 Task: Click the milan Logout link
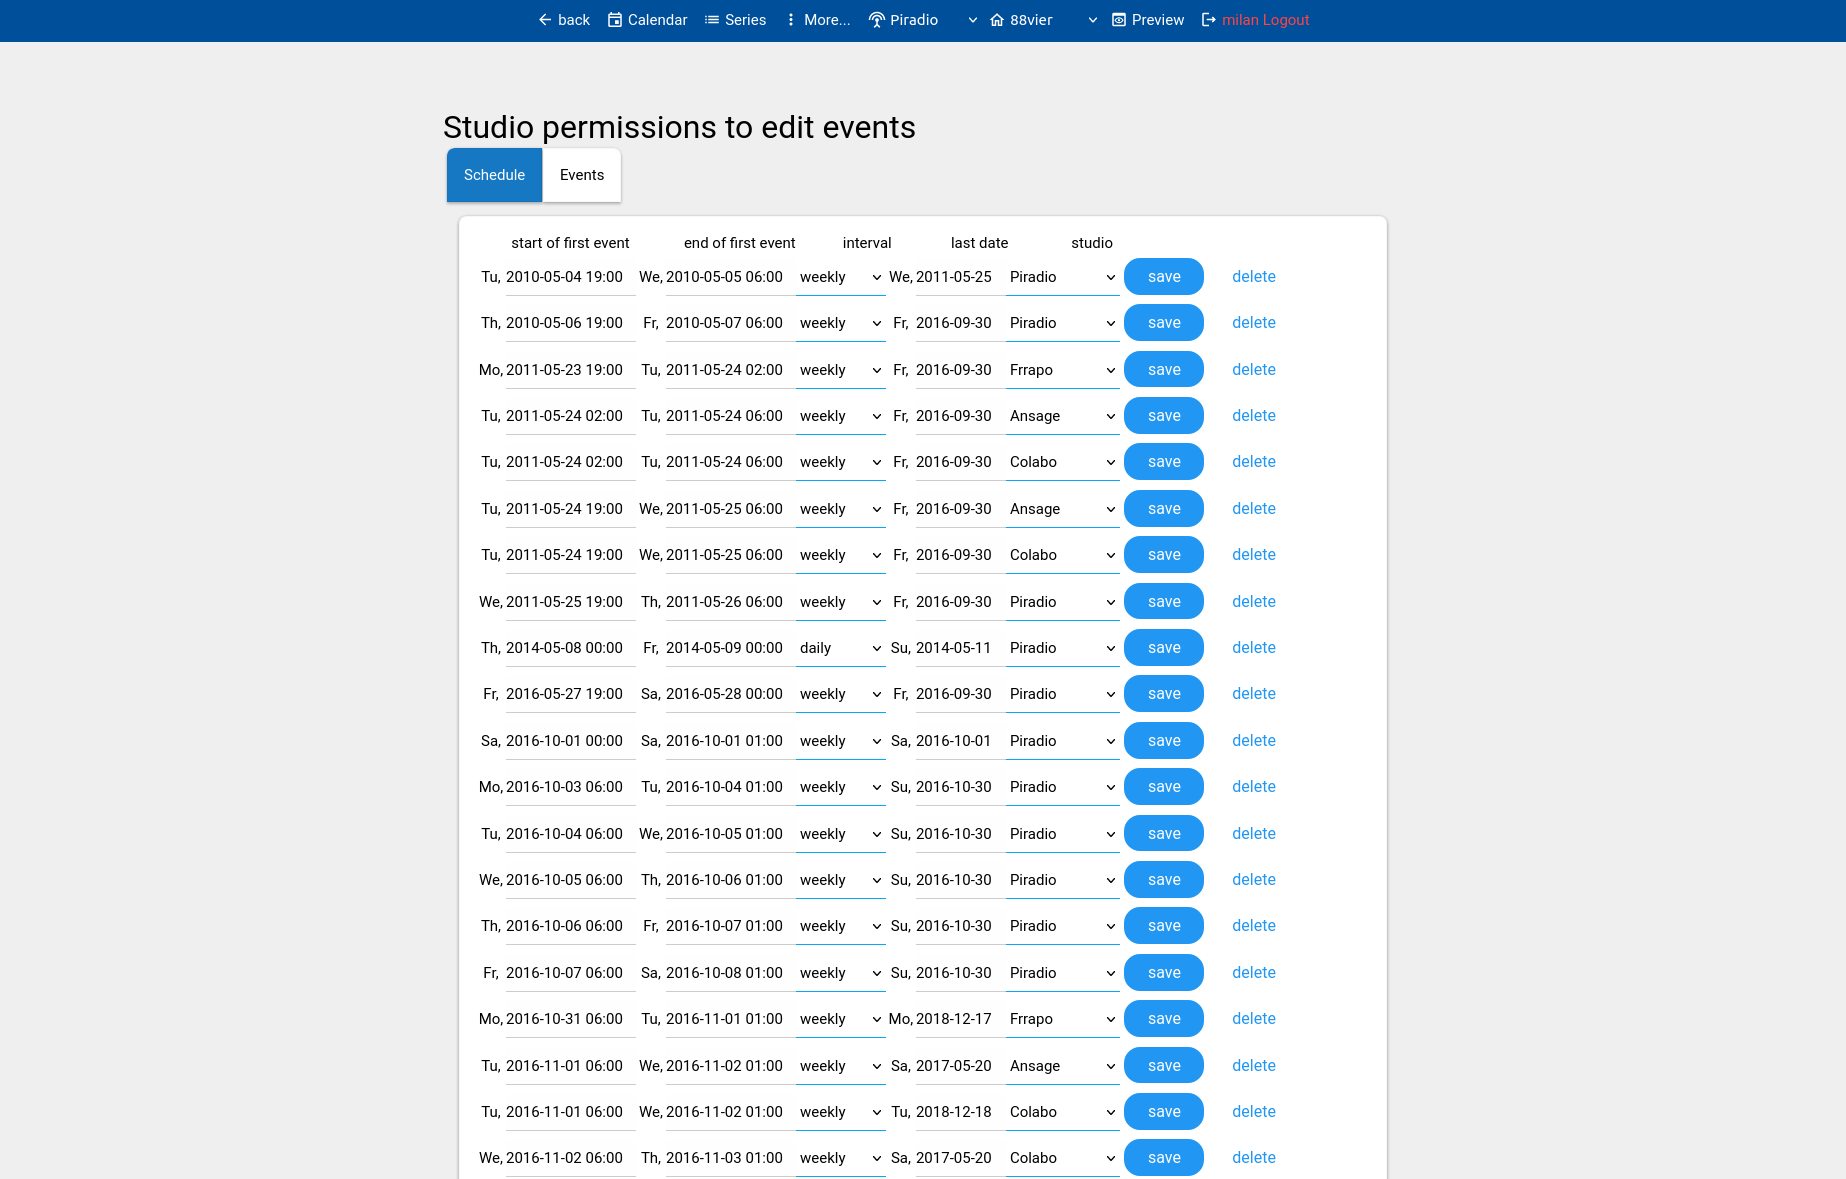click(x=1265, y=20)
